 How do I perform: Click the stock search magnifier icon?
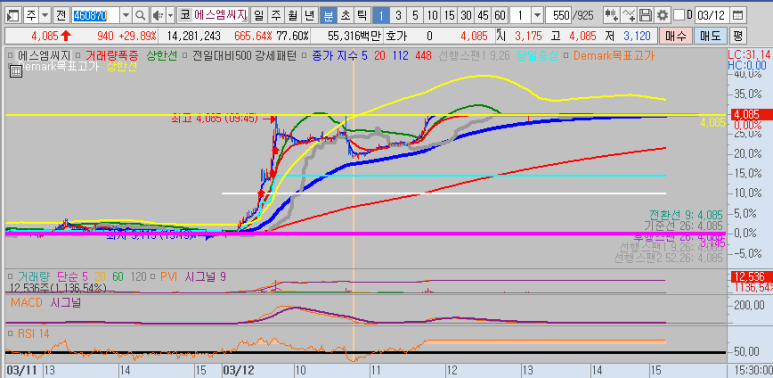tap(141, 16)
